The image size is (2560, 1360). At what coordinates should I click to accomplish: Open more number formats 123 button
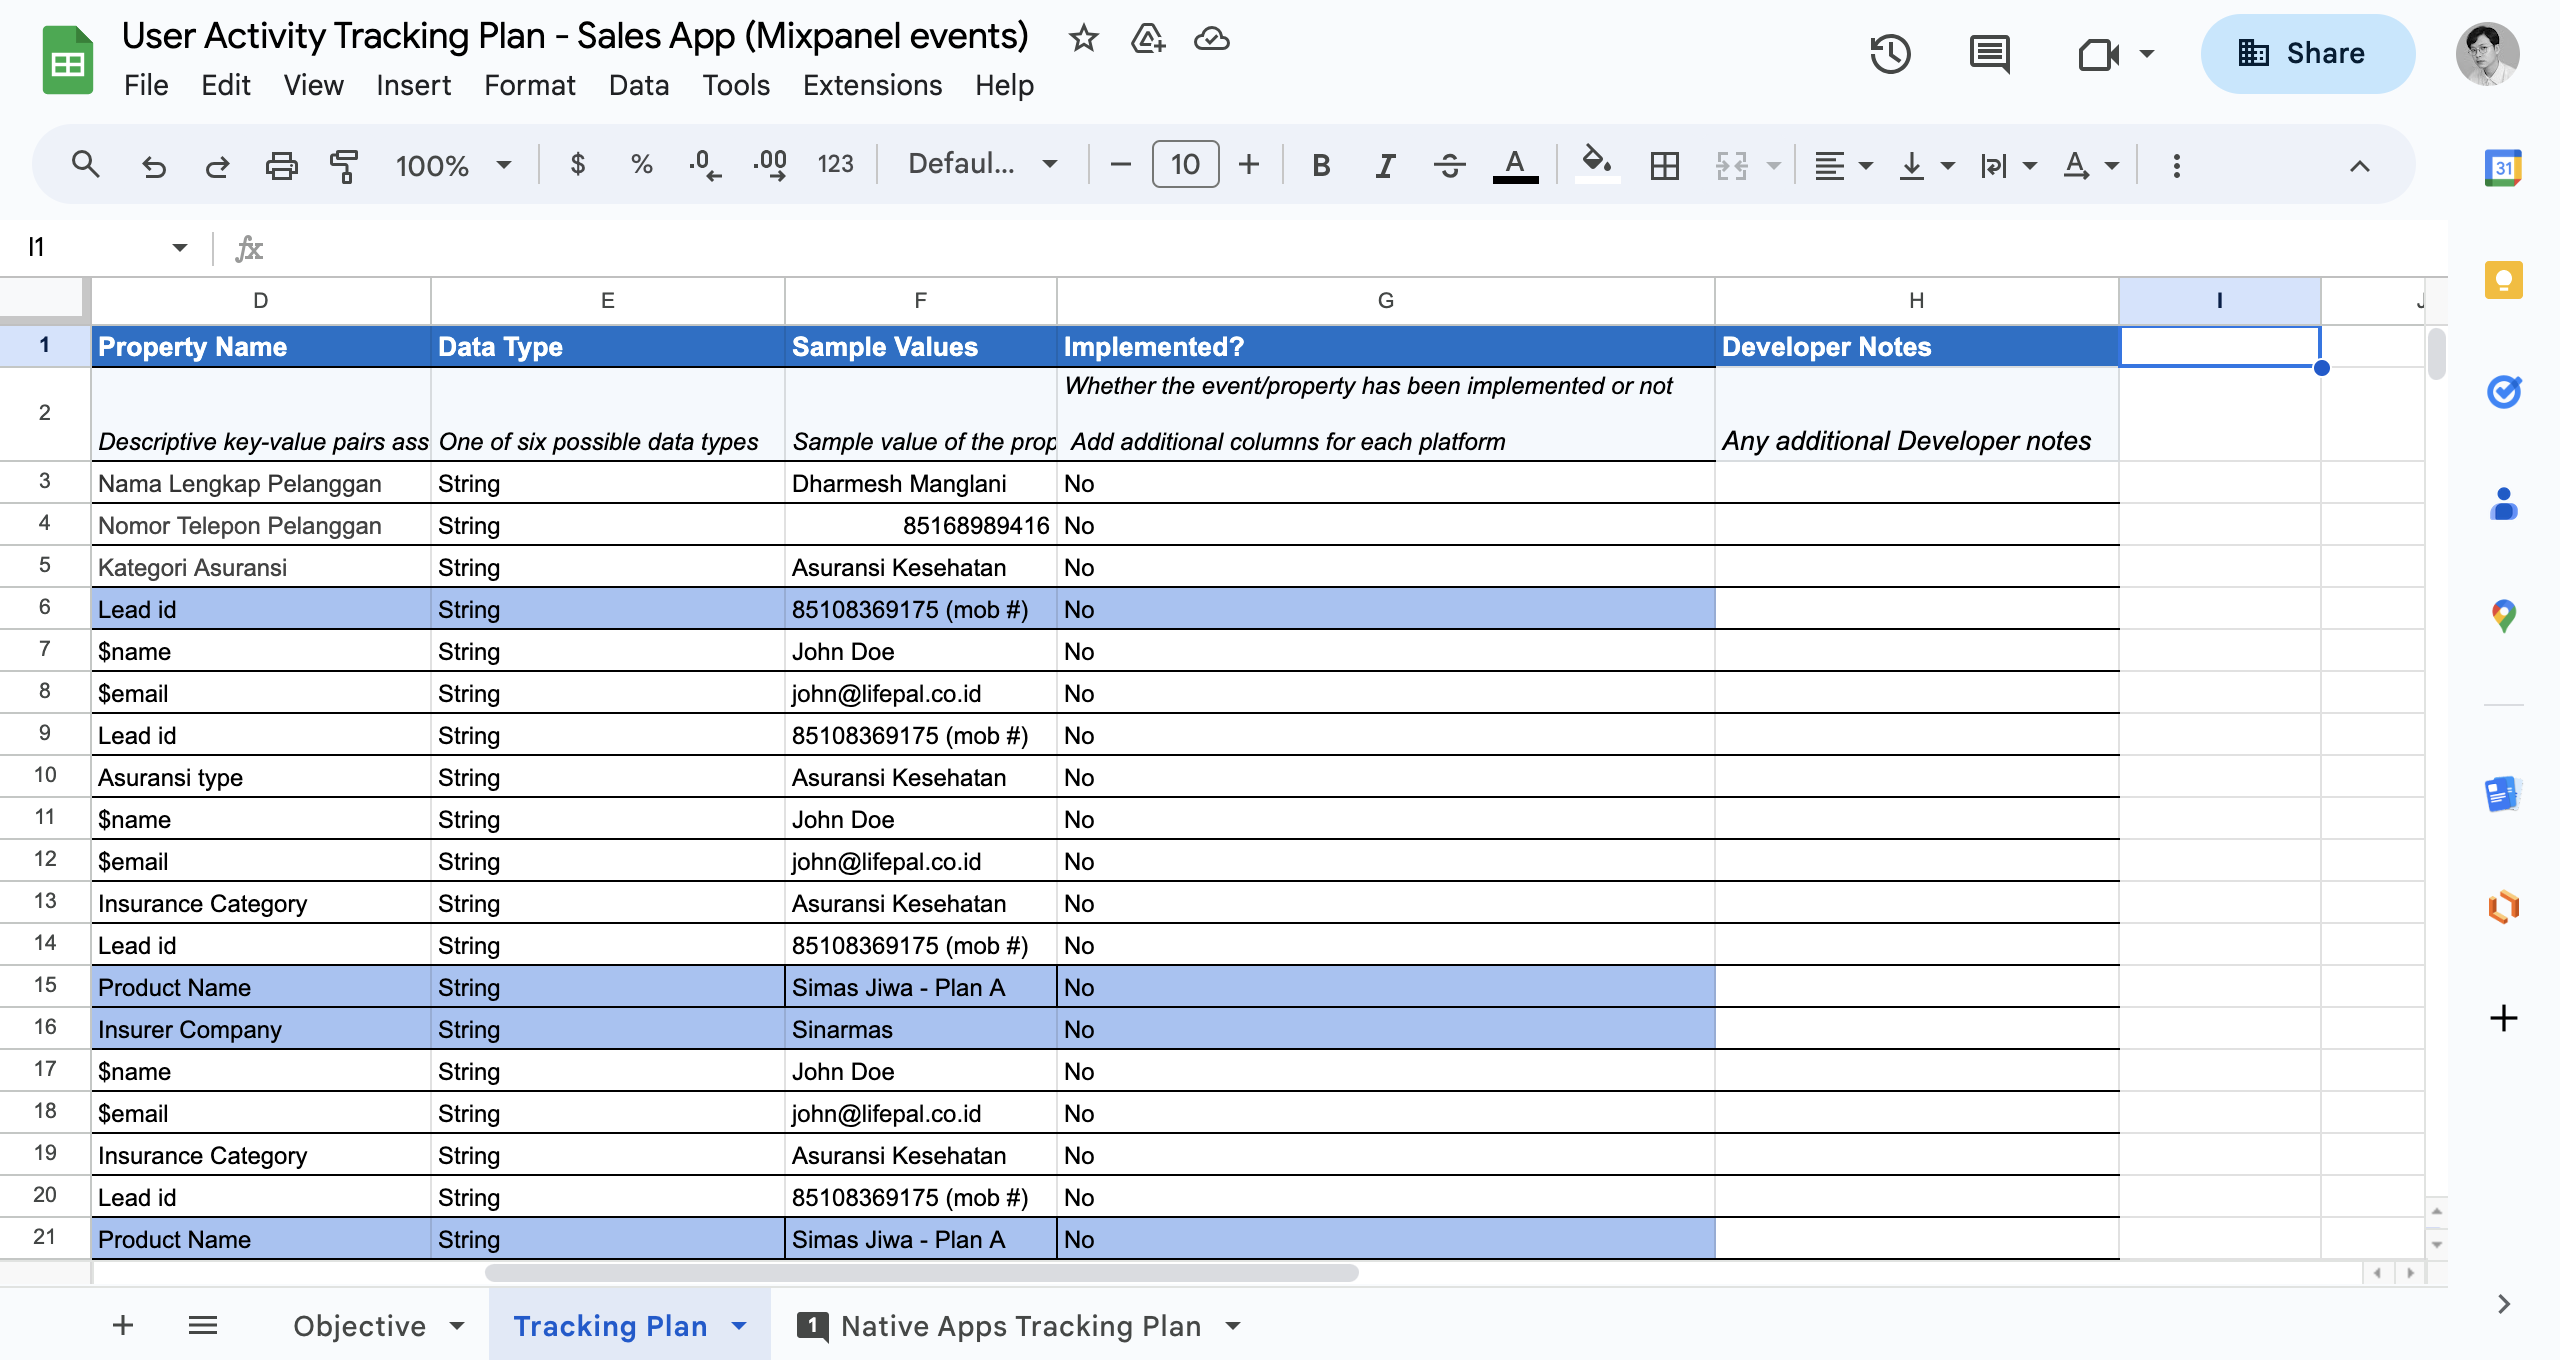[835, 165]
